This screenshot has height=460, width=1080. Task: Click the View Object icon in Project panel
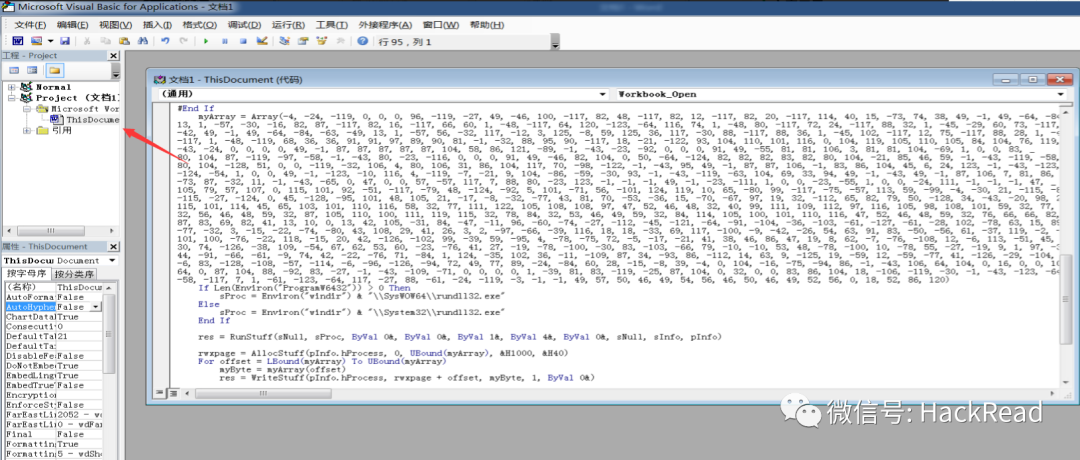coord(32,70)
